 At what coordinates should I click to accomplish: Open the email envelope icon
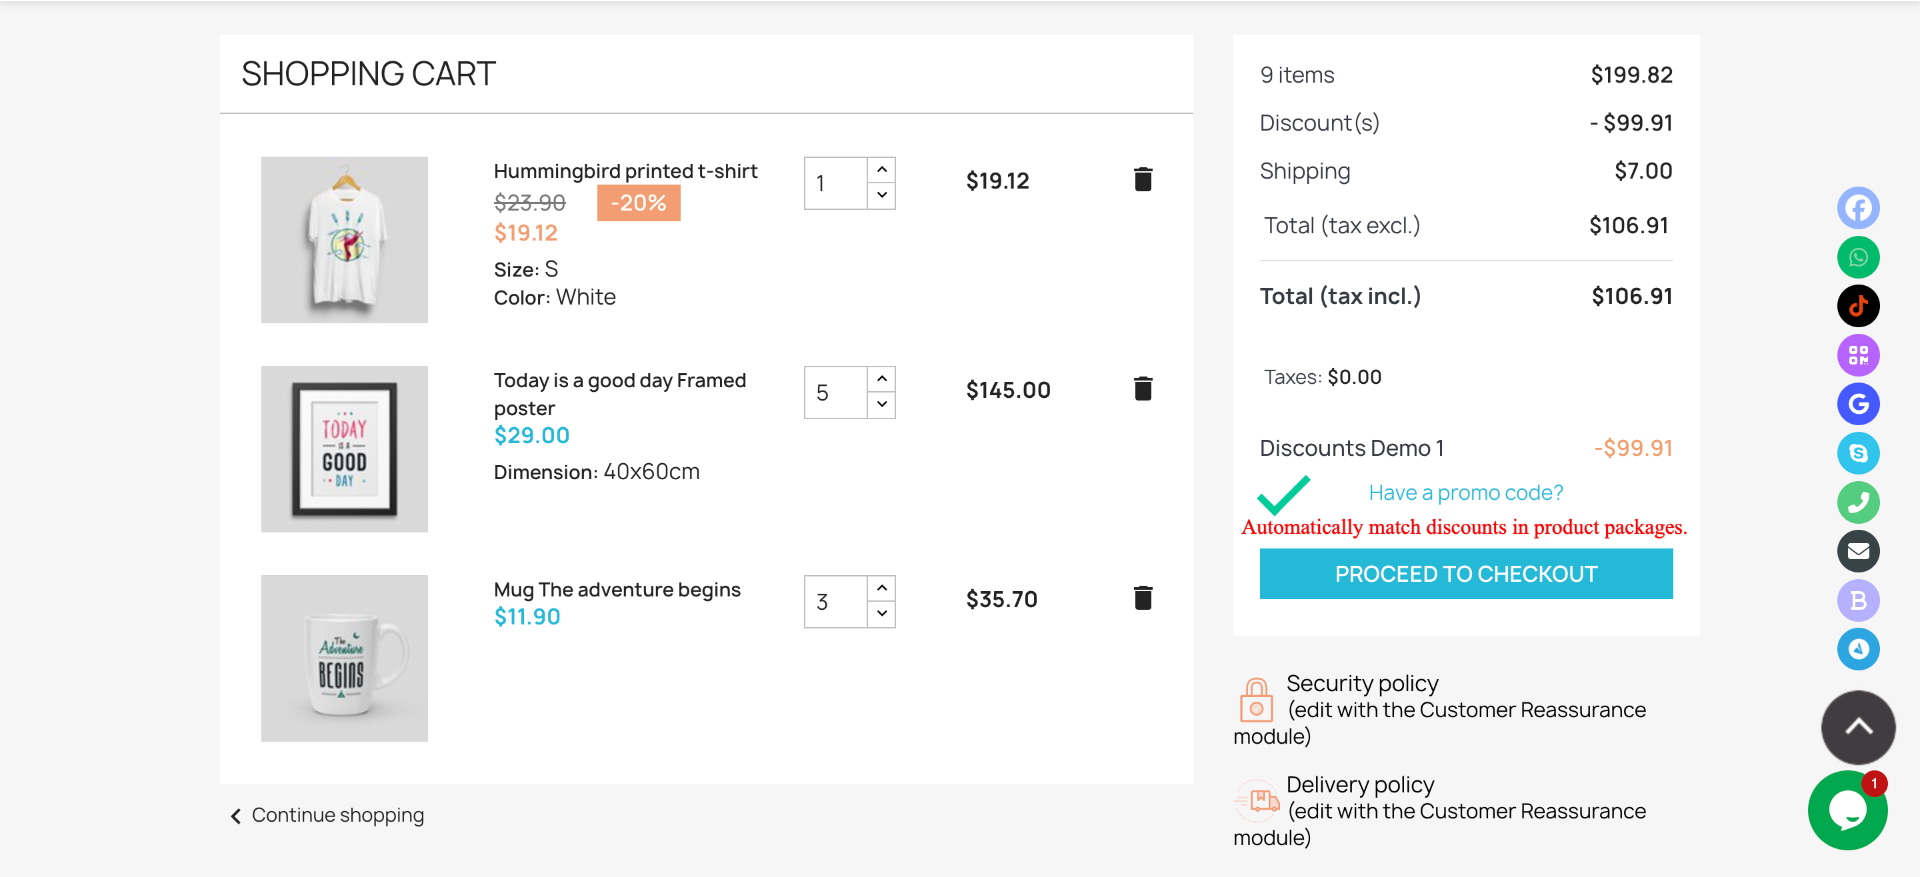pyautogui.click(x=1858, y=551)
